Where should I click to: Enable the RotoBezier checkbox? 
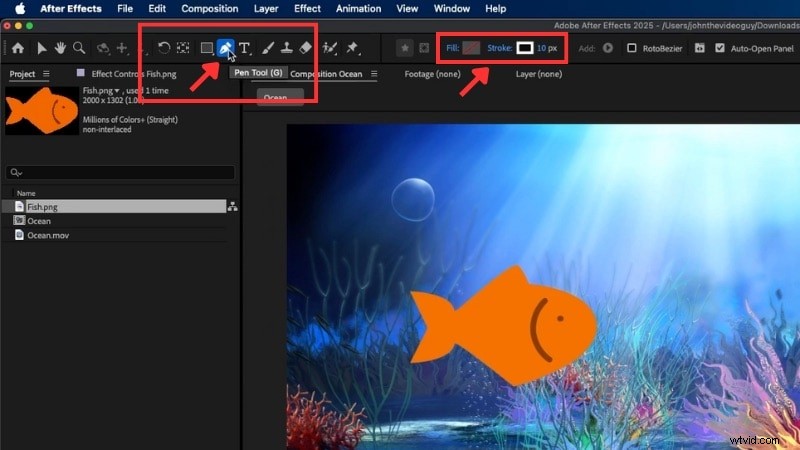tap(632, 48)
